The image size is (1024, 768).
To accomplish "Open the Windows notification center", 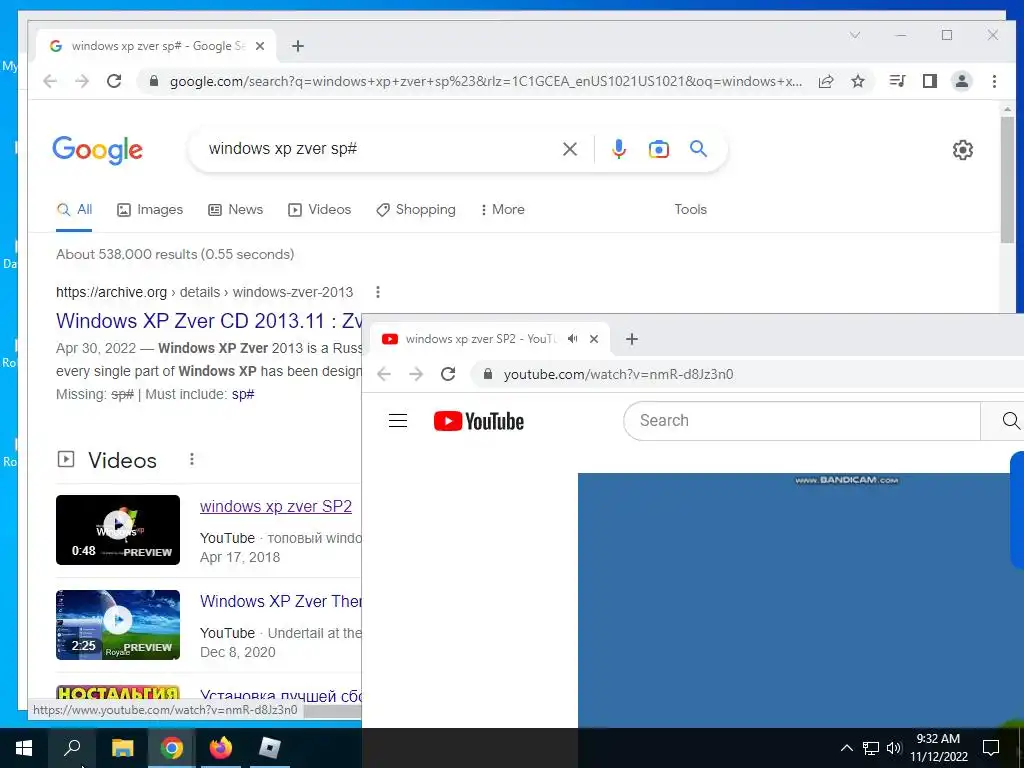I will point(991,748).
